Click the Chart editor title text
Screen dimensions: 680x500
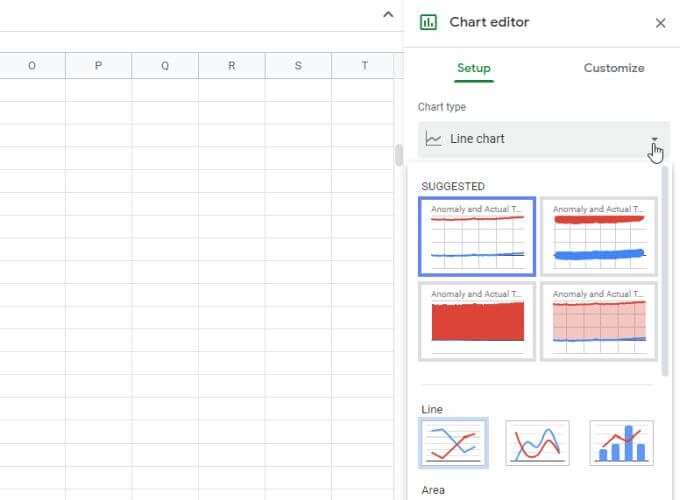(489, 22)
